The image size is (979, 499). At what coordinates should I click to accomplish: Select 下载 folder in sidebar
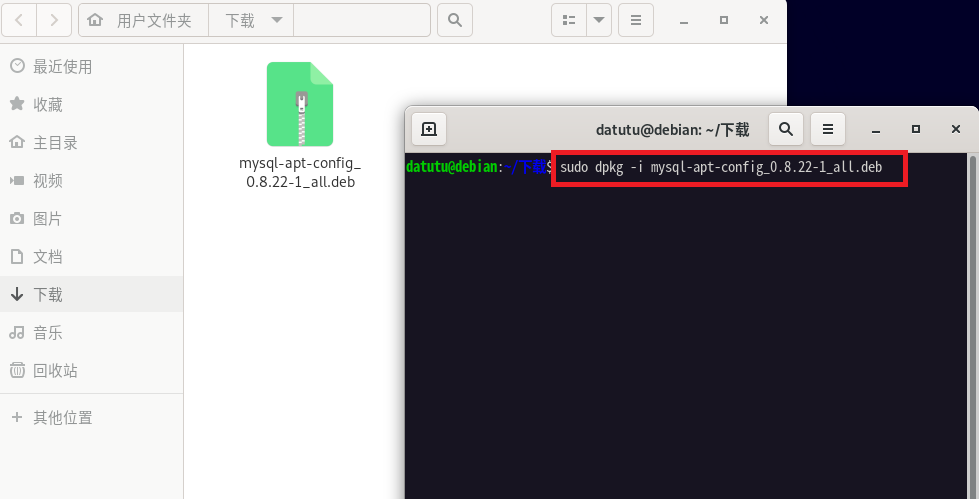[x=92, y=294]
